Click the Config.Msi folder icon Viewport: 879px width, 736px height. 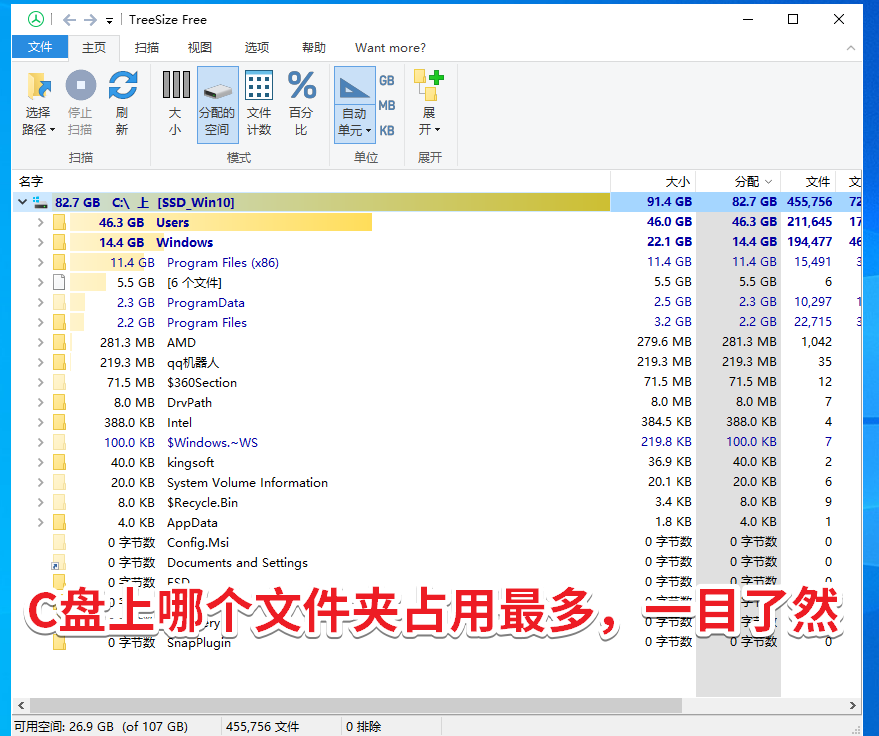(x=59, y=543)
